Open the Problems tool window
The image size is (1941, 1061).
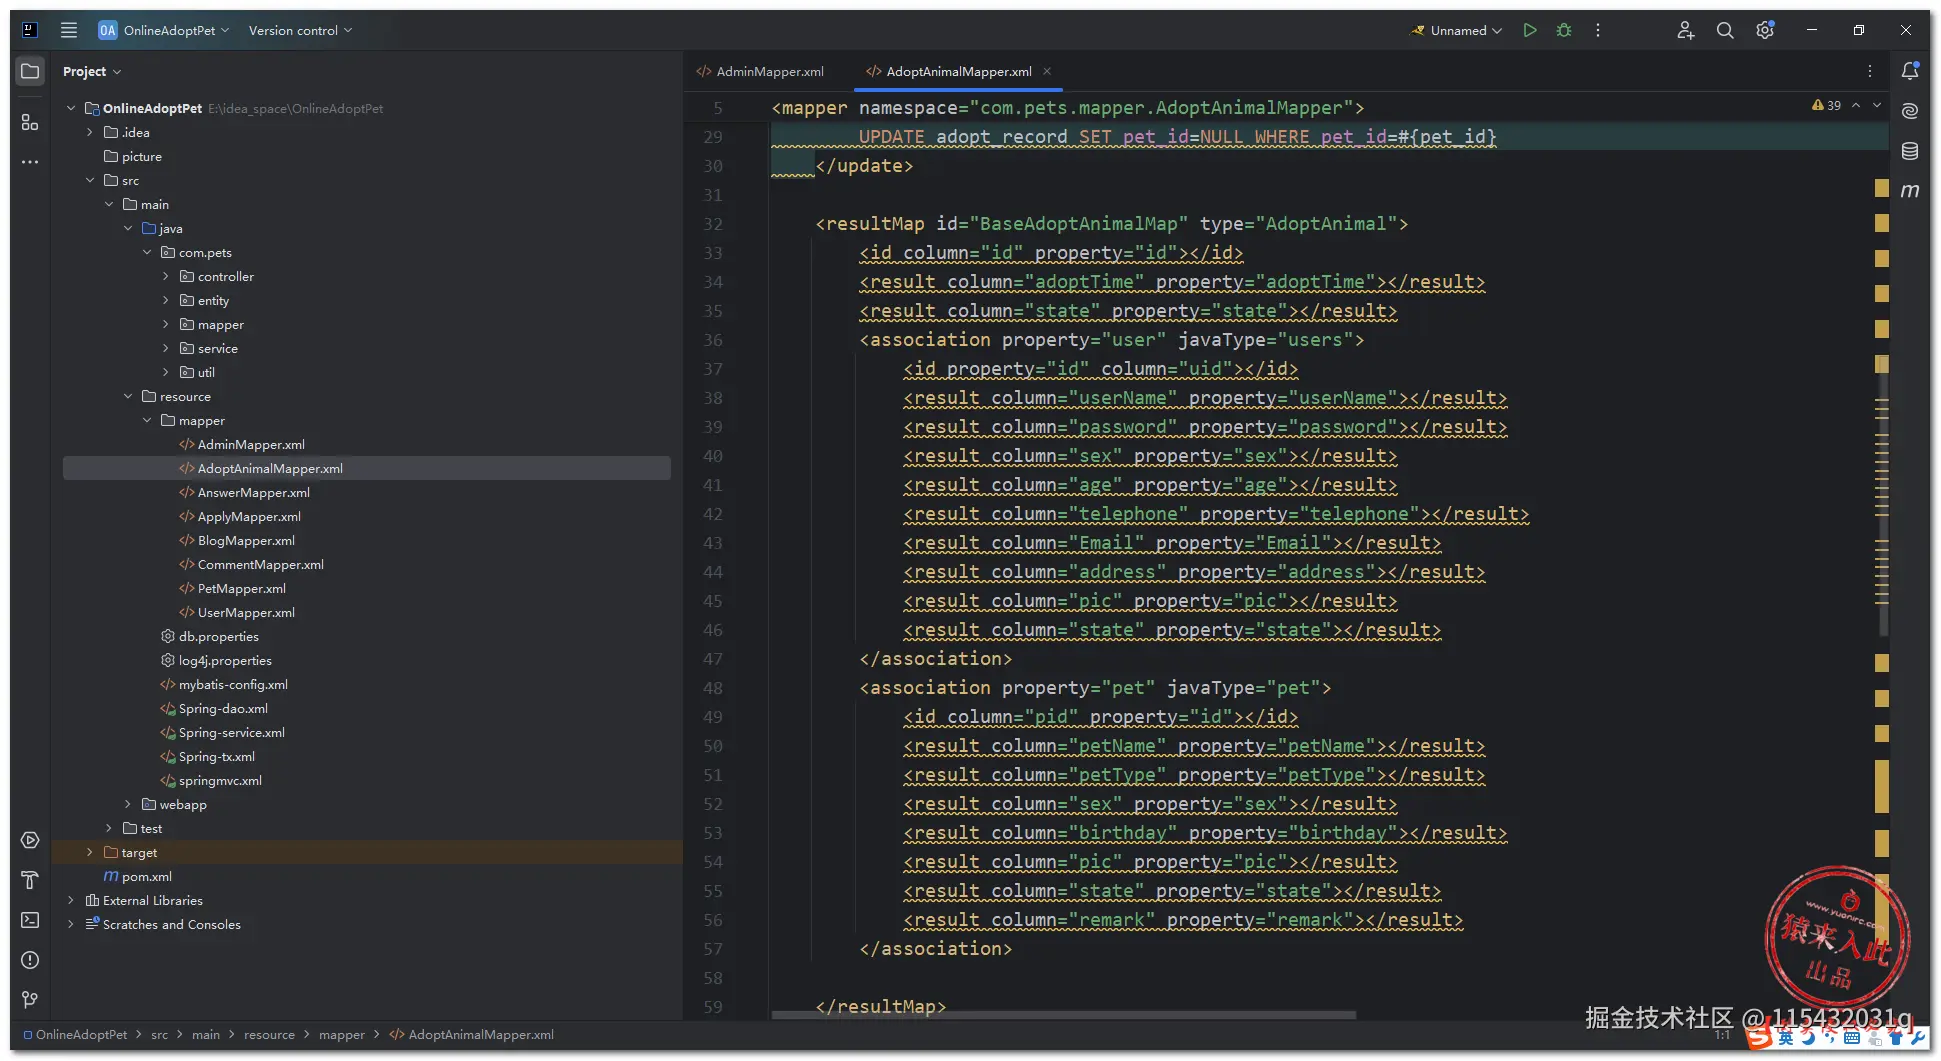point(30,960)
